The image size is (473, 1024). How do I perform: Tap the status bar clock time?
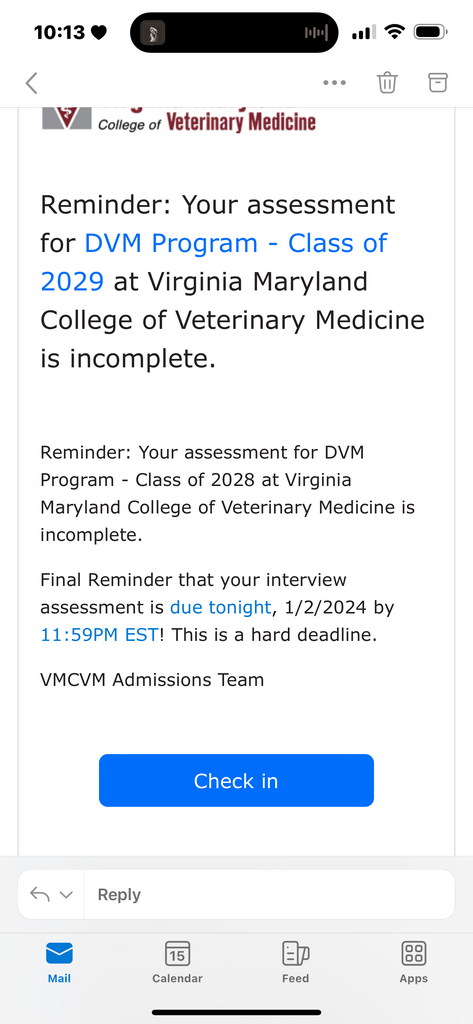click(x=59, y=32)
